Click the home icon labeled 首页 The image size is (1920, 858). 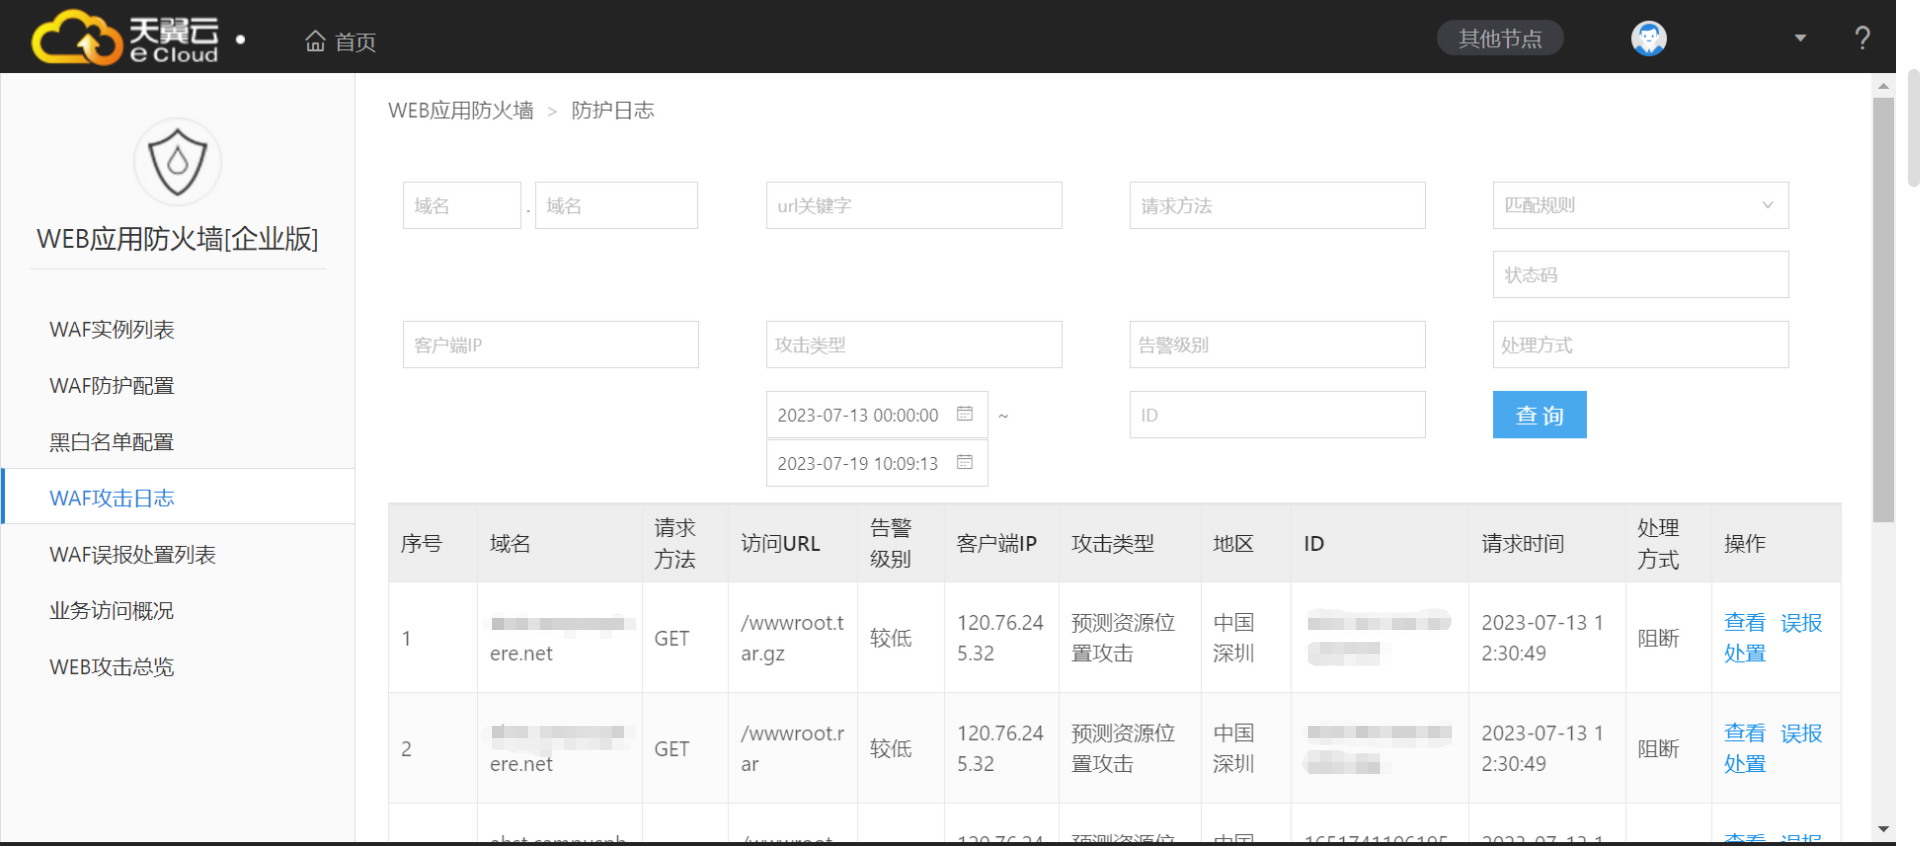pos(316,41)
